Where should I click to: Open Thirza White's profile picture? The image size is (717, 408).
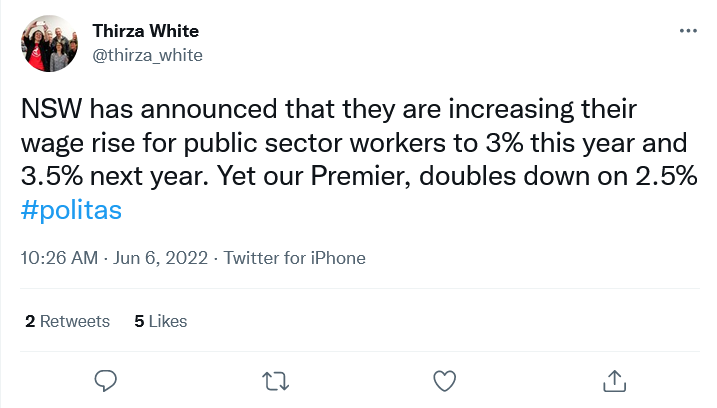49,43
